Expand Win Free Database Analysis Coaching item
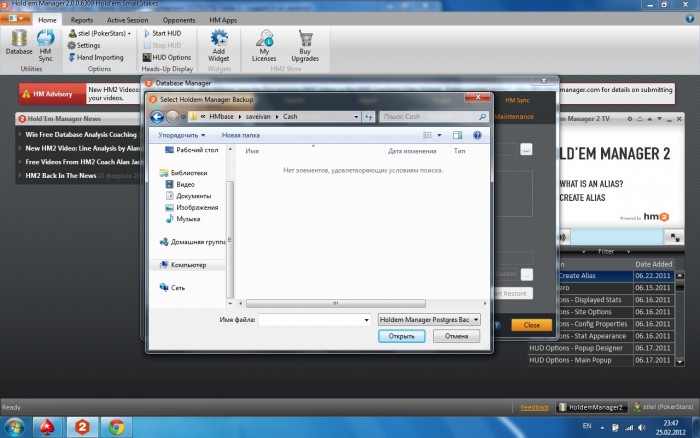The image size is (700, 438). click(20, 134)
